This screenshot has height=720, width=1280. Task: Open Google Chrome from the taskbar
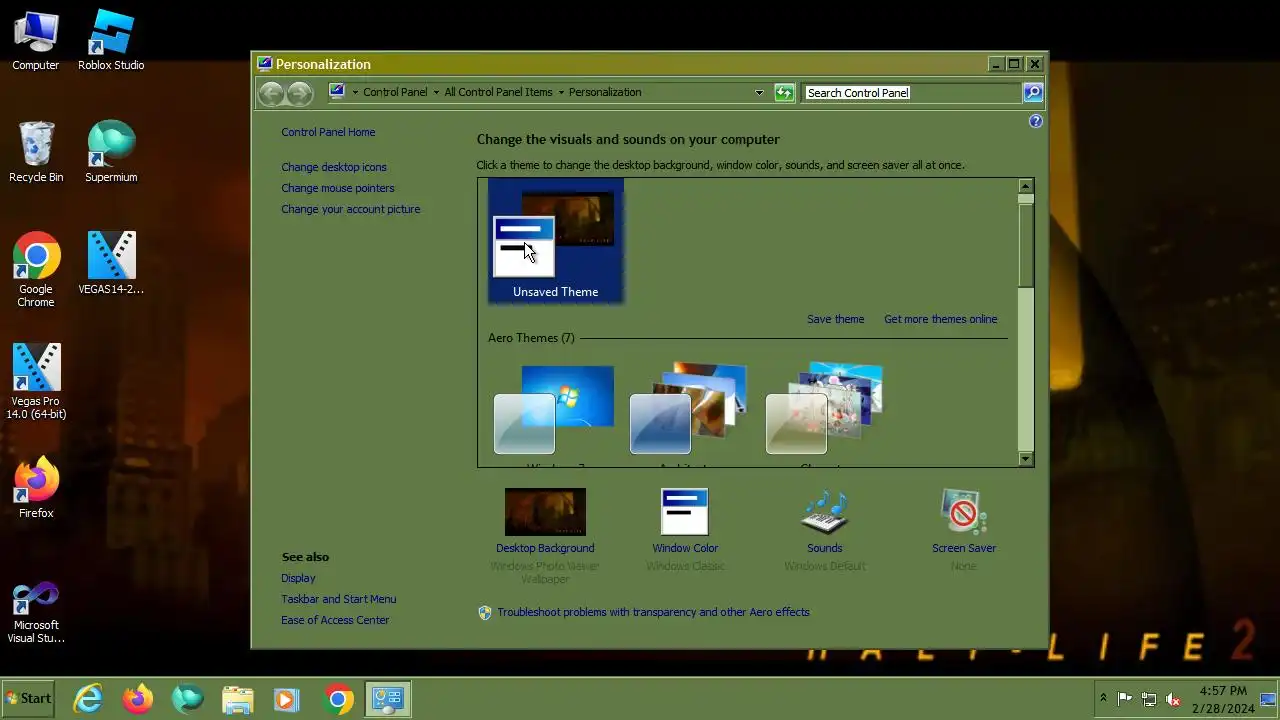click(338, 699)
